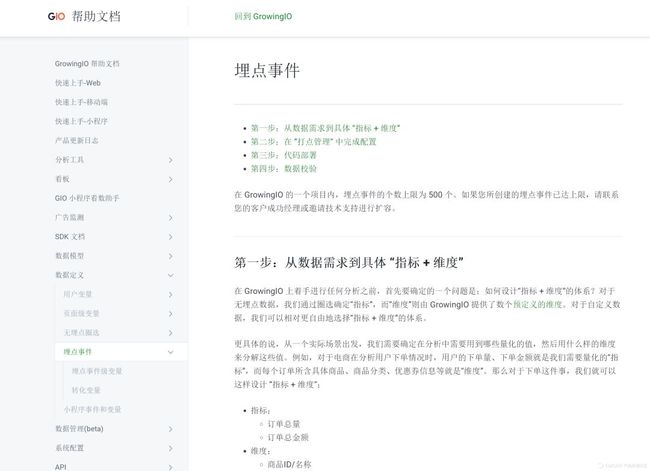Open 转化变量 sub-page
The image size is (650, 471).
click(x=86, y=390)
